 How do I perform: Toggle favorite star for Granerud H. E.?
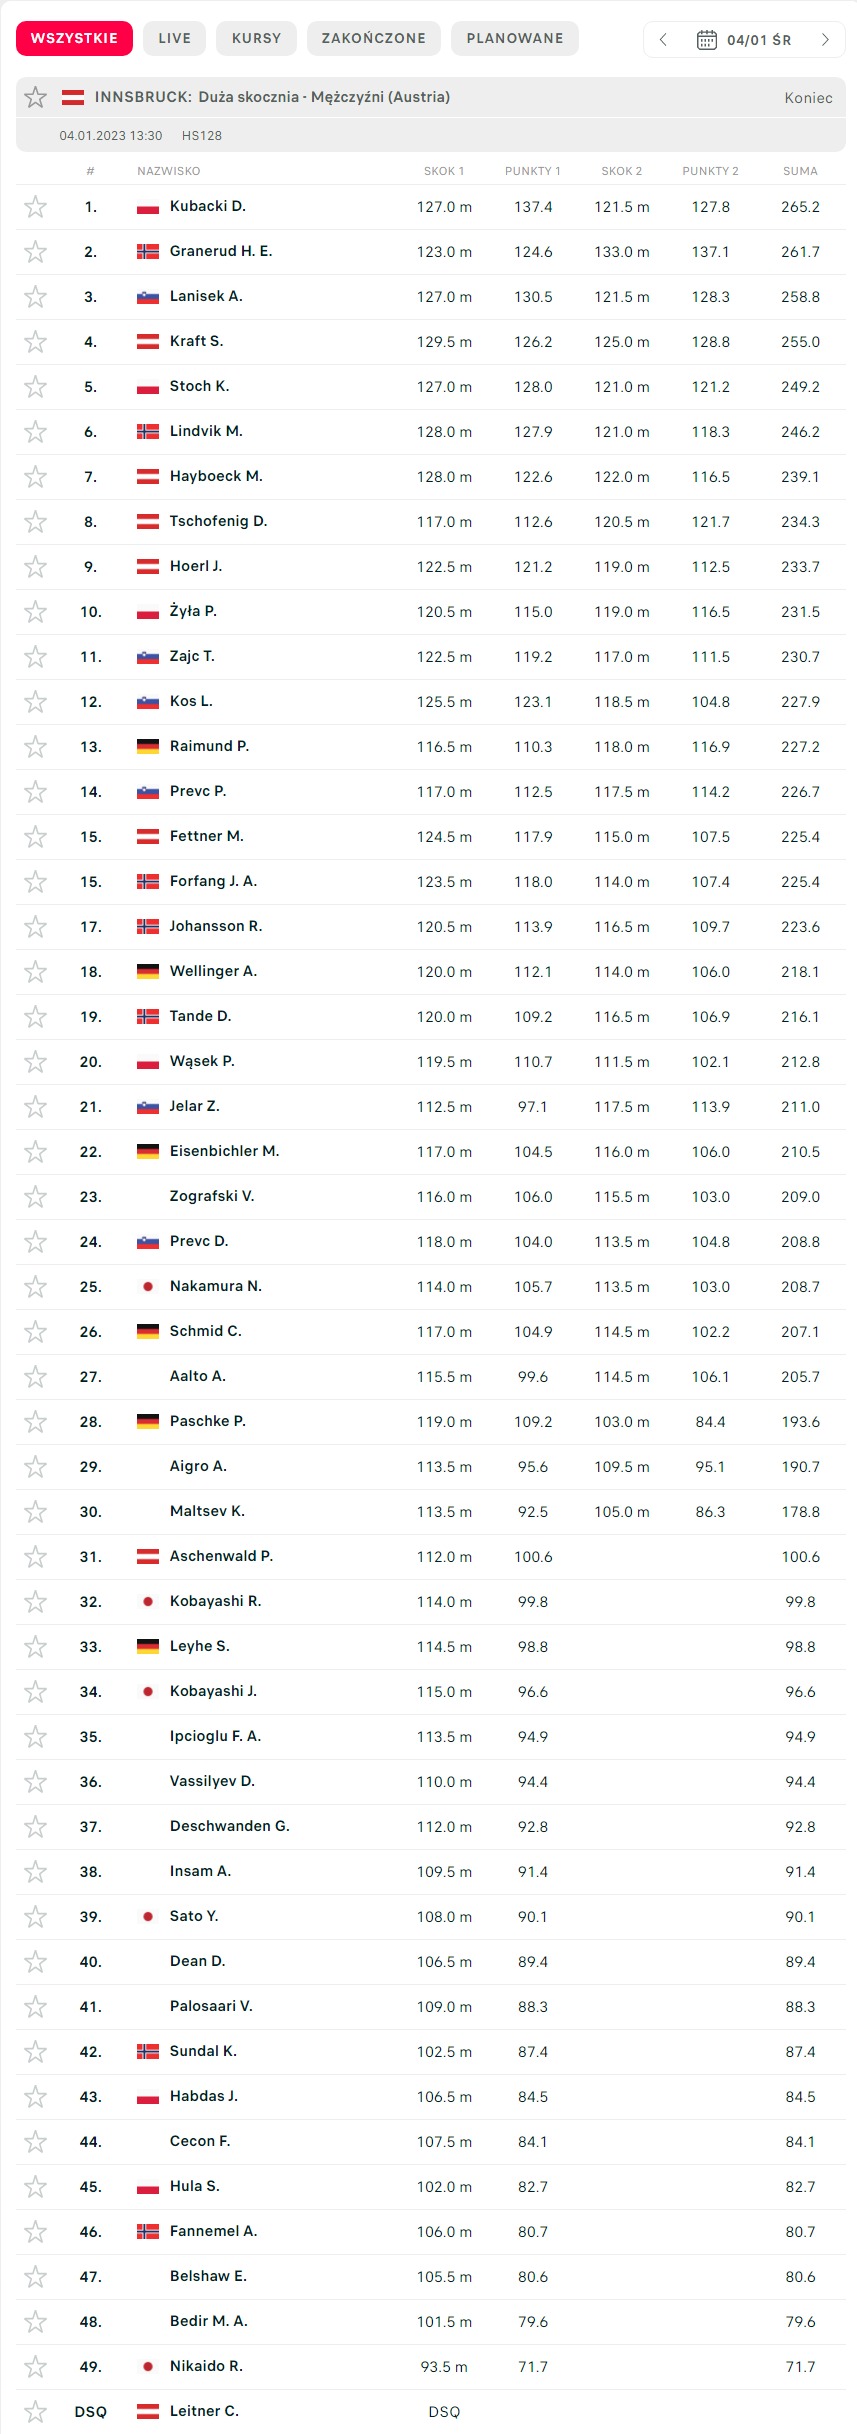click(x=36, y=252)
